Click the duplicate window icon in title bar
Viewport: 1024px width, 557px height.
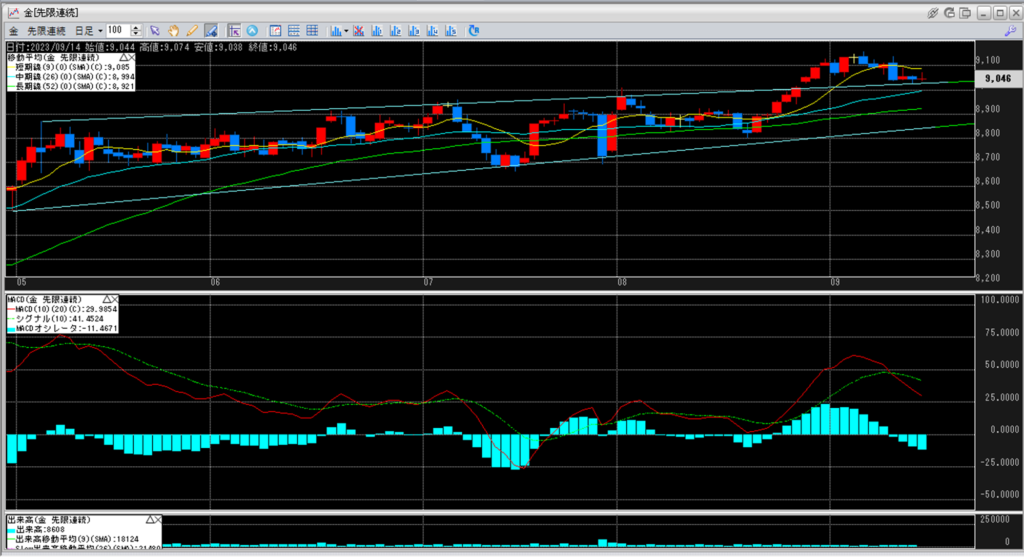[x=965, y=13]
